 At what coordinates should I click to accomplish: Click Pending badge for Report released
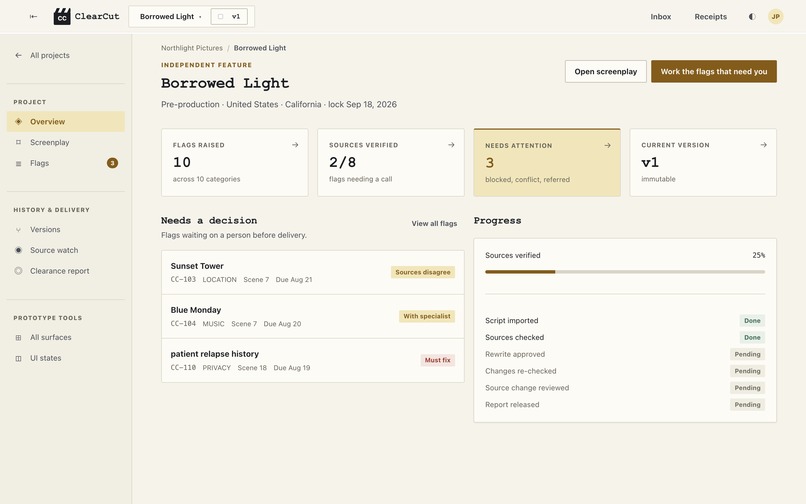pos(747,405)
